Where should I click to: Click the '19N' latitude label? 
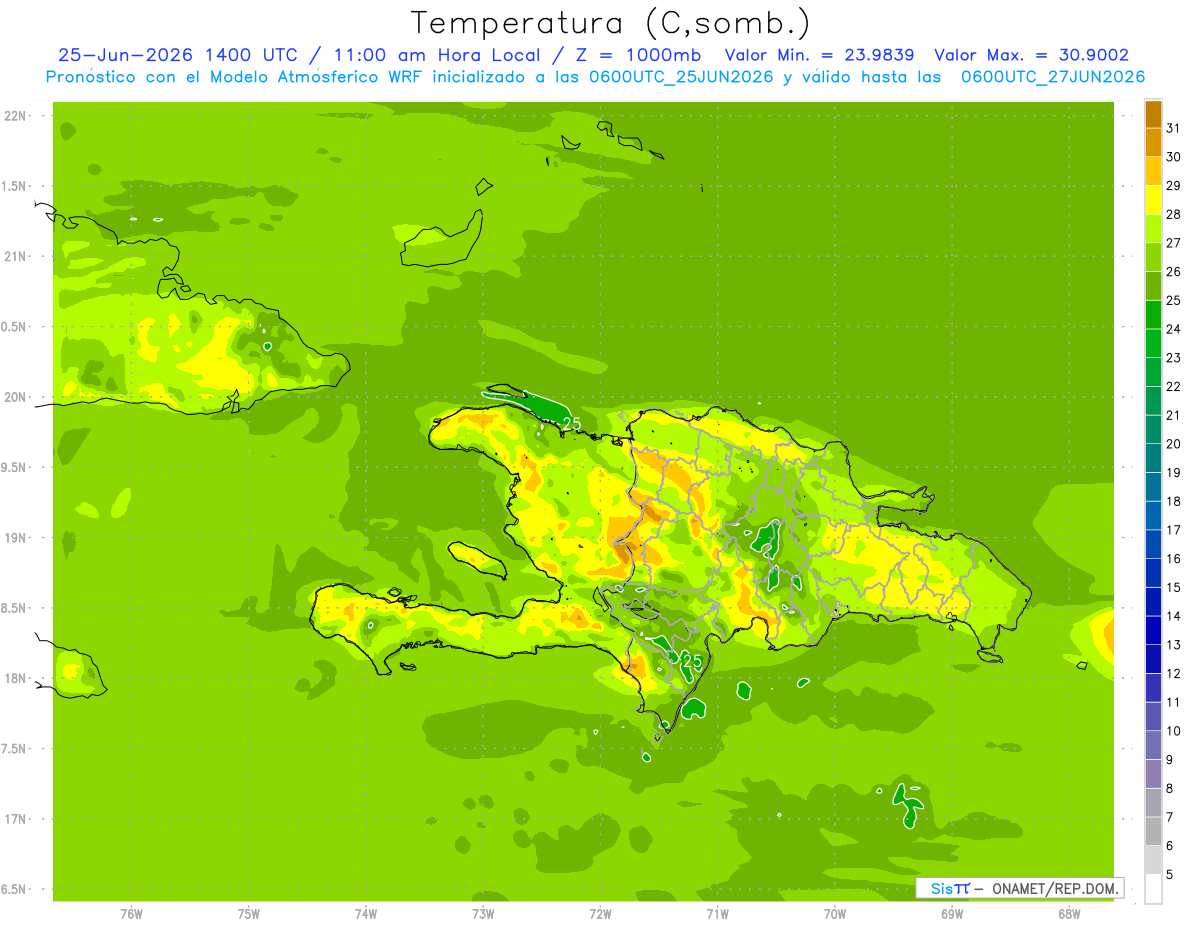coord(16,538)
